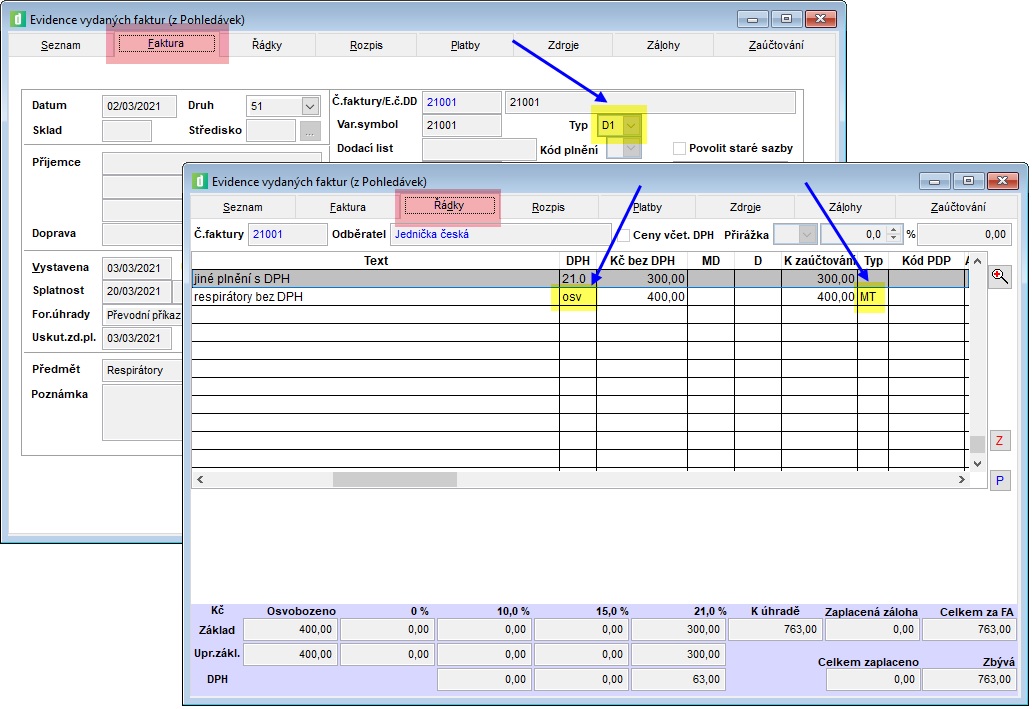Open the Typ dropdown showing D1
Viewport: 1032px width, 709px height.
[x=631, y=125]
